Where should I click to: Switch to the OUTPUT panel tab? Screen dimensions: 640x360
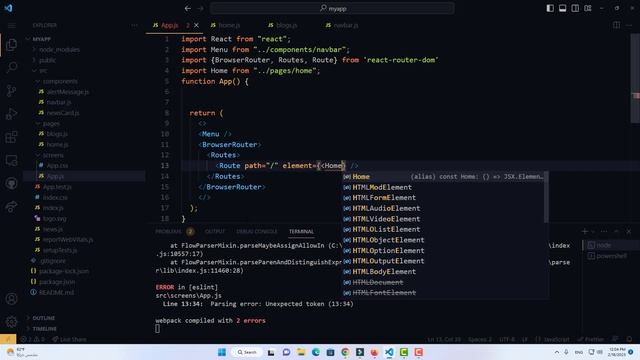point(215,231)
